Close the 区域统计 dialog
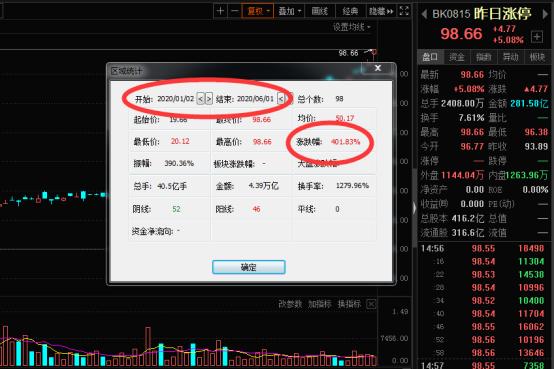554x369 pixels. click(x=378, y=68)
